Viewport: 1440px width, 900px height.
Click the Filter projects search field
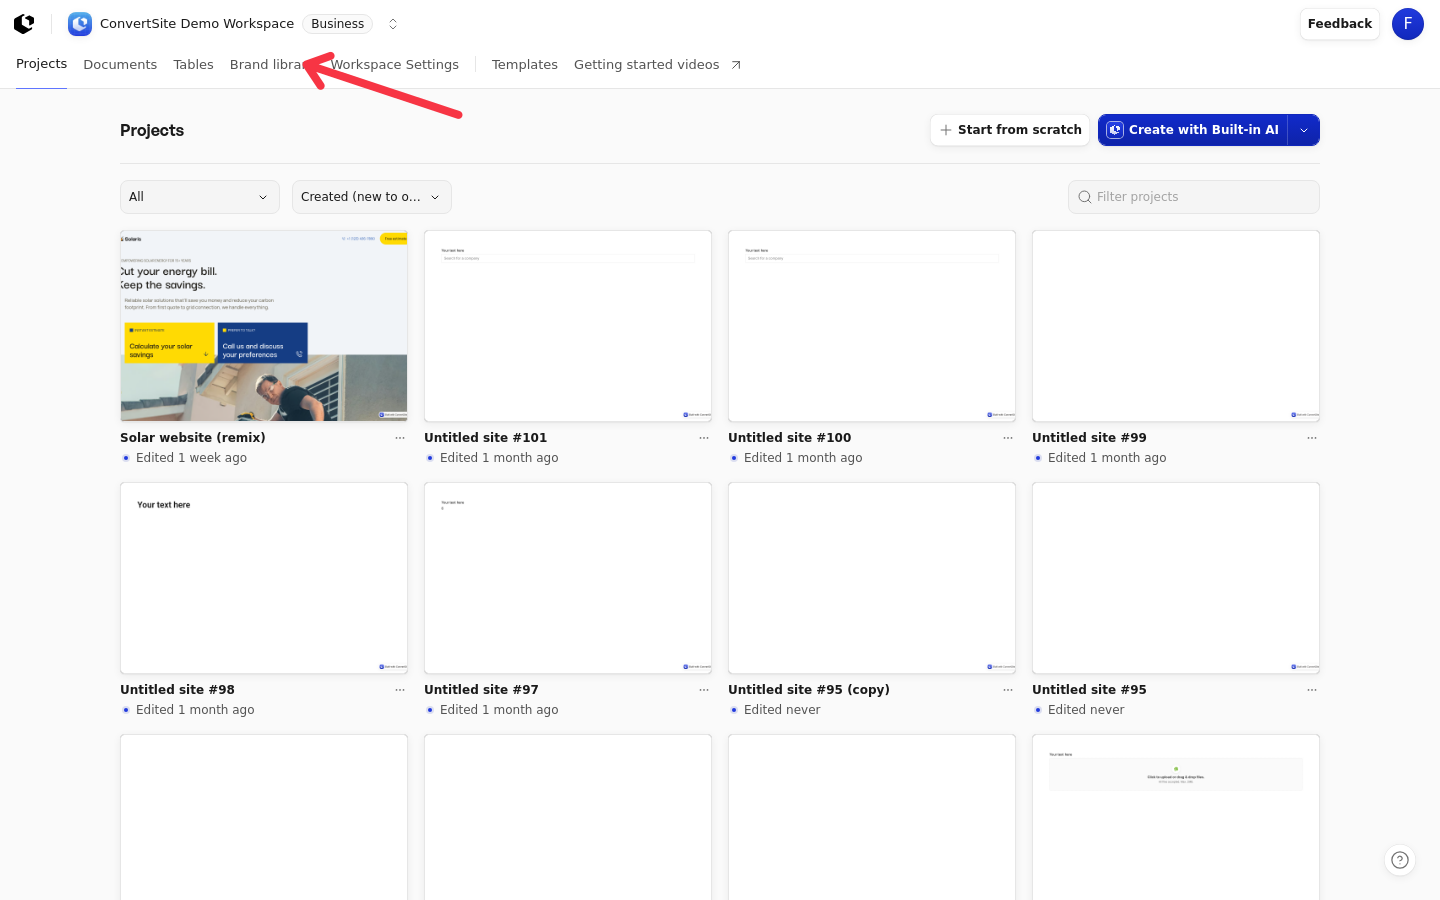(1194, 197)
